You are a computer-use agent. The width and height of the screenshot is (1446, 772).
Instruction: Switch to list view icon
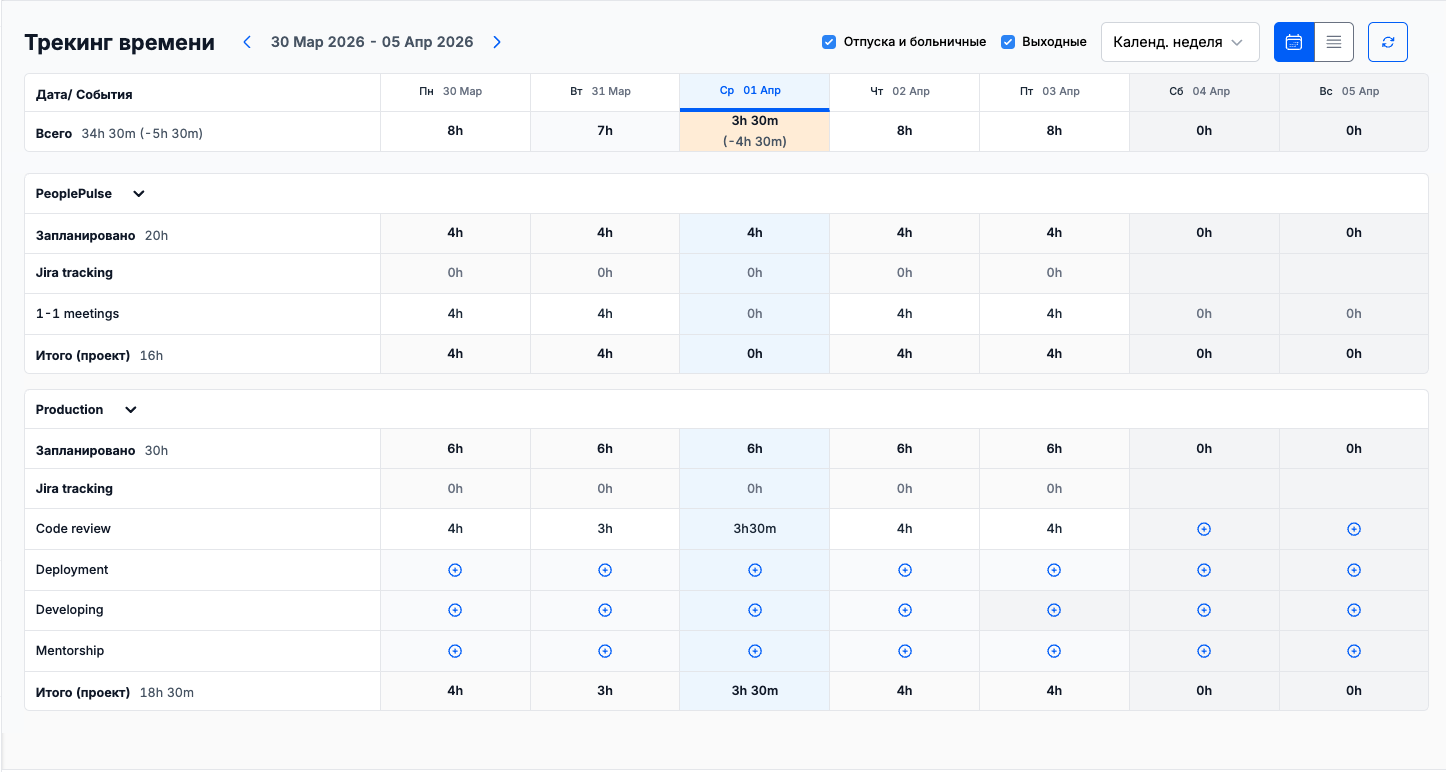click(1333, 42)
